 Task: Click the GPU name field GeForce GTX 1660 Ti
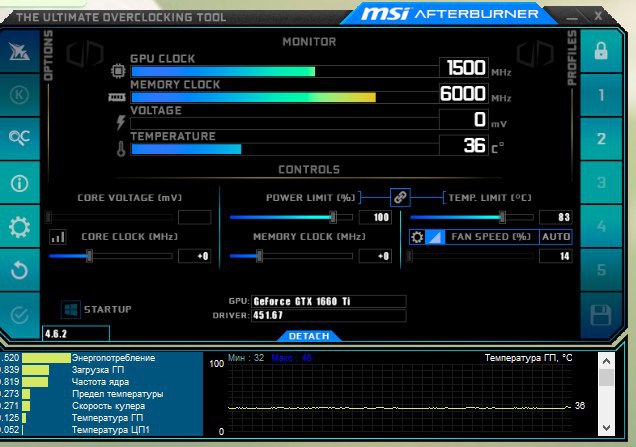(329, 301)
